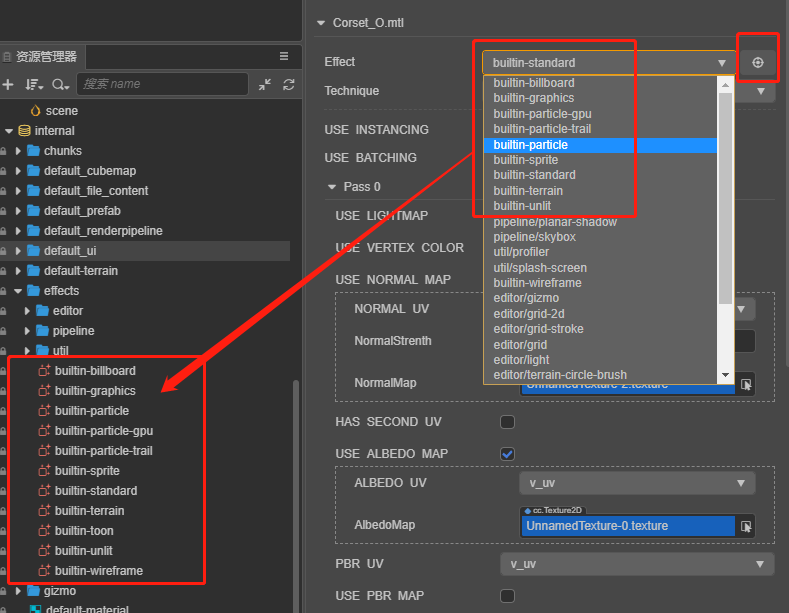
Task: Click the effect list scroll down arrow
Action: [725, 375]
